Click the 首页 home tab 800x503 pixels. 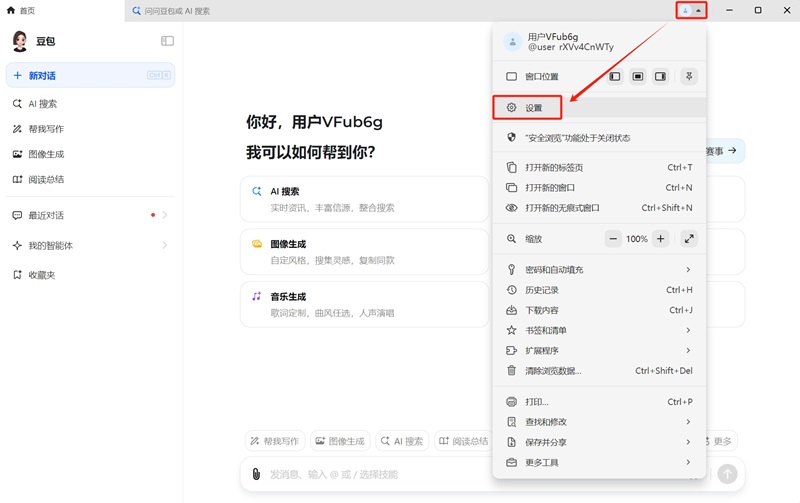pyautogui.click(x=21, y=10)
